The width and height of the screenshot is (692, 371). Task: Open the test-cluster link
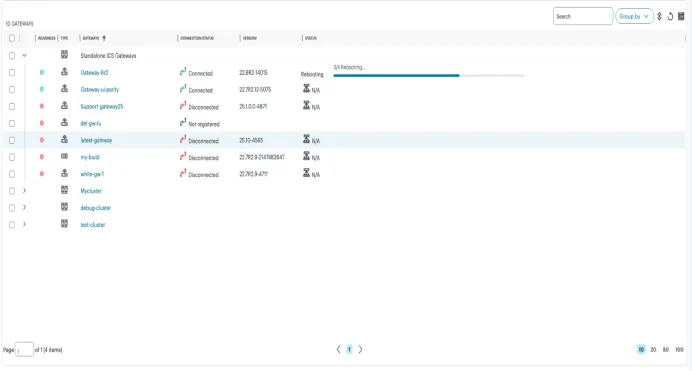93,225
